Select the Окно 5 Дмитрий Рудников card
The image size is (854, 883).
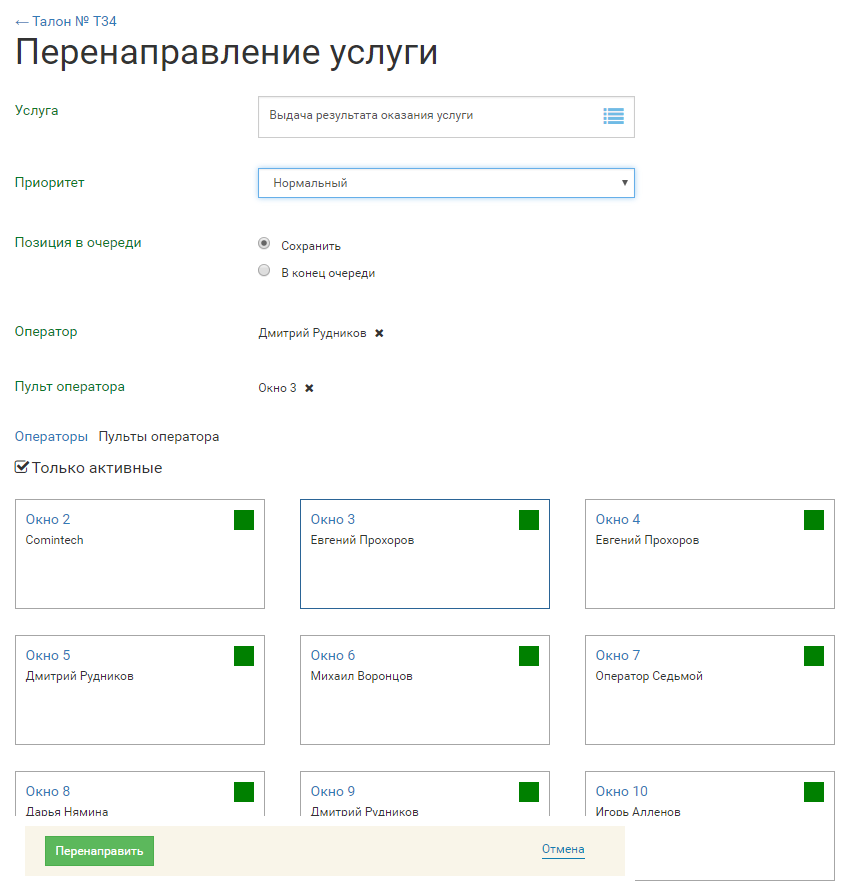point(140,700)
